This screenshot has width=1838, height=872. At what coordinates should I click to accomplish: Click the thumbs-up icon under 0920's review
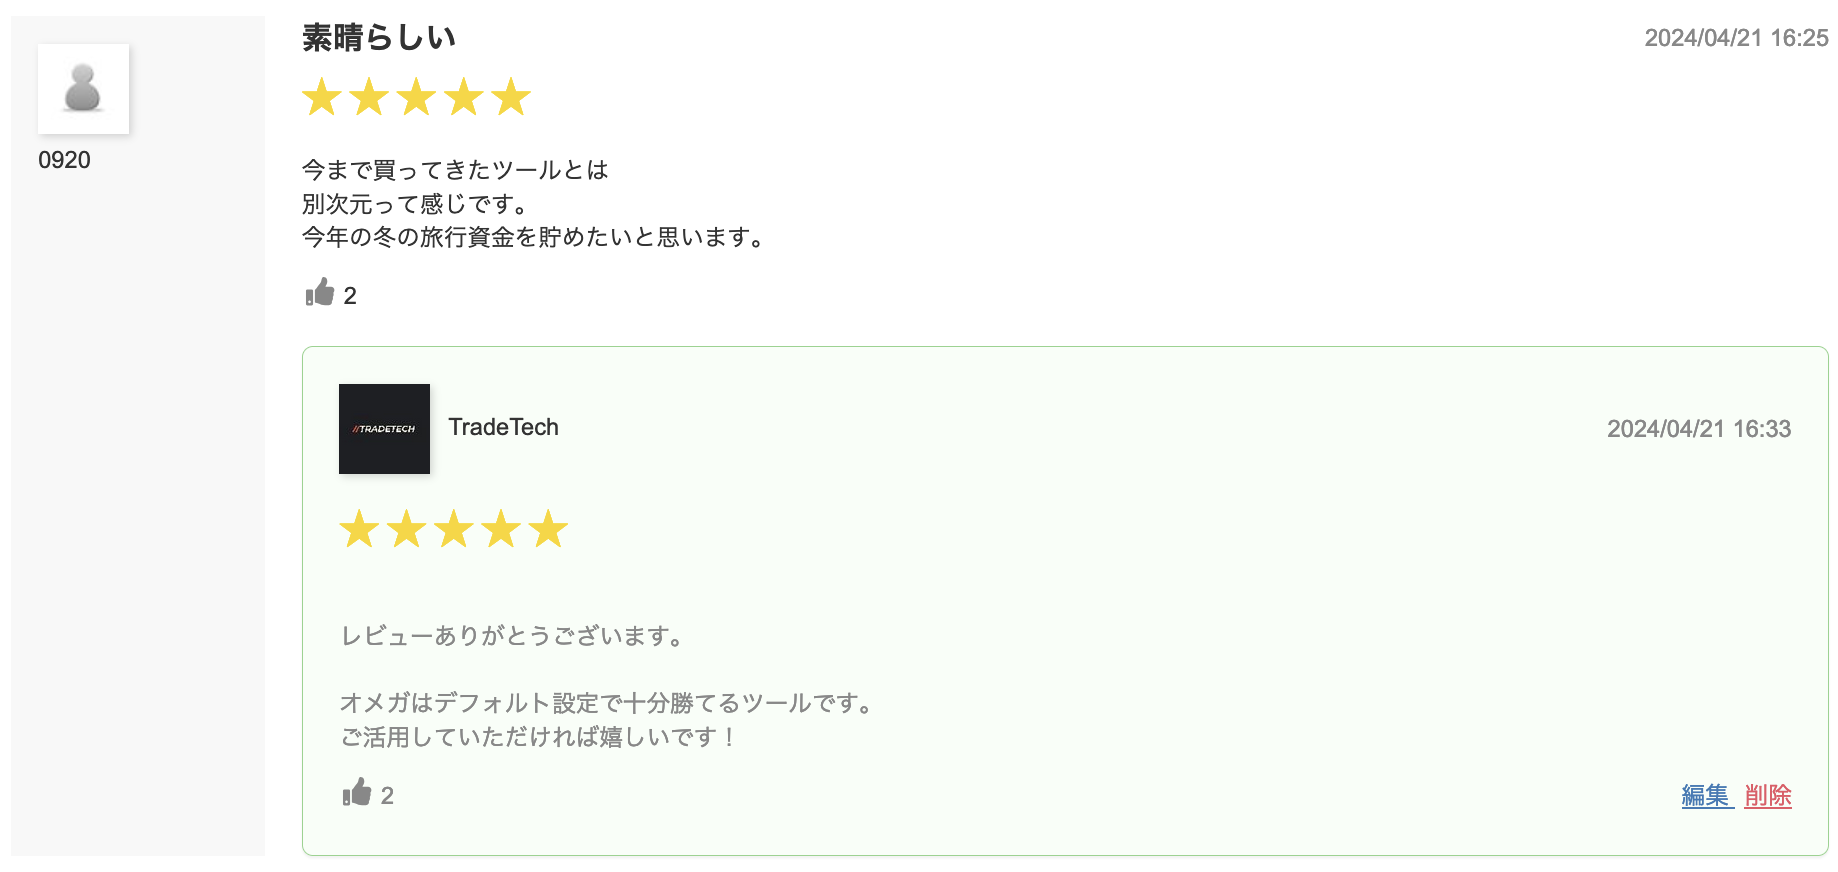click(320, 293)
